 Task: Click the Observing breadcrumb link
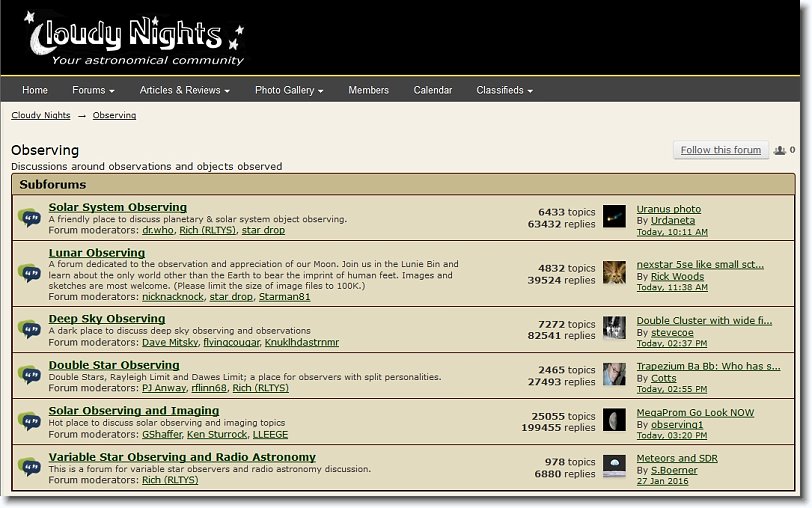coord(114,115)
